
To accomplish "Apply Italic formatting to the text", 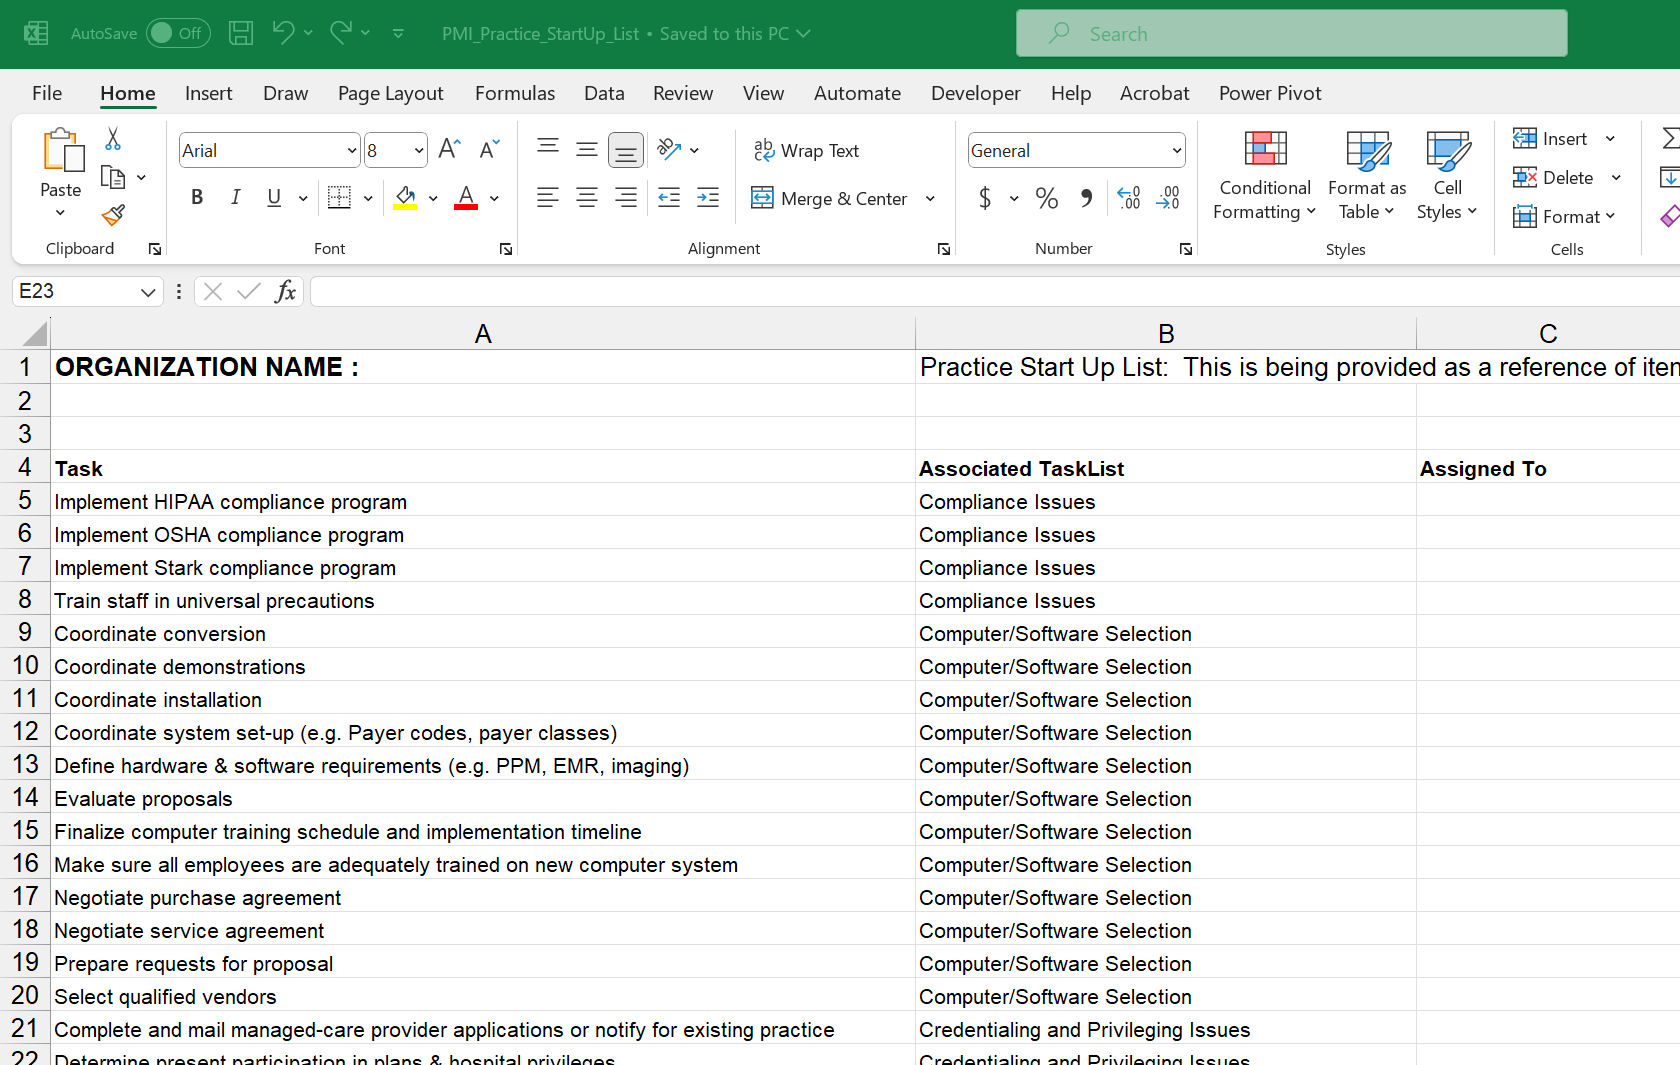I will tap(235, 198).
